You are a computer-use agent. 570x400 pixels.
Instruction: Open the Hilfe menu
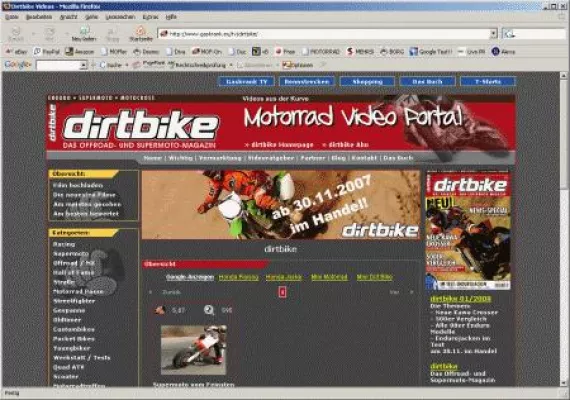pos(171,17)
